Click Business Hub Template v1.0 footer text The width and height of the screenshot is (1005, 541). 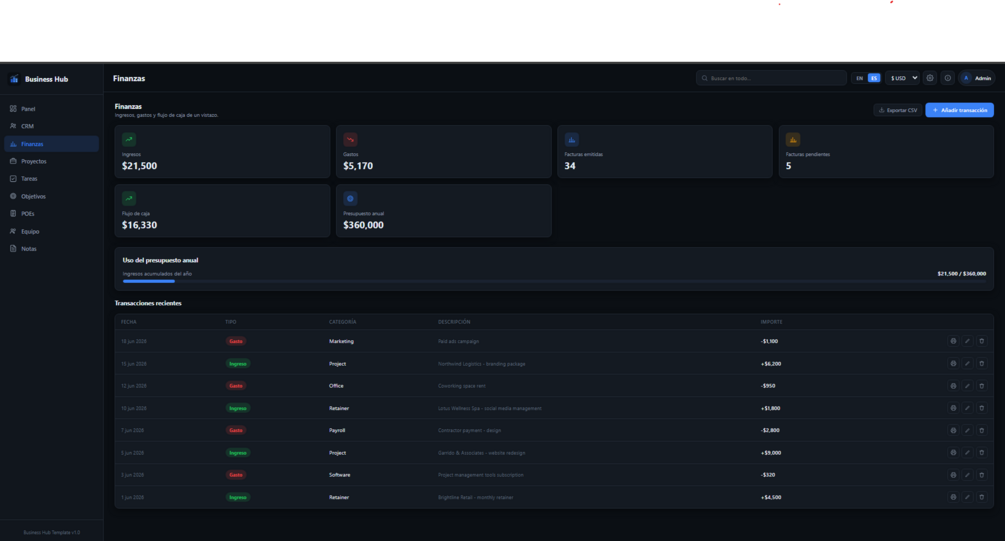52,532
